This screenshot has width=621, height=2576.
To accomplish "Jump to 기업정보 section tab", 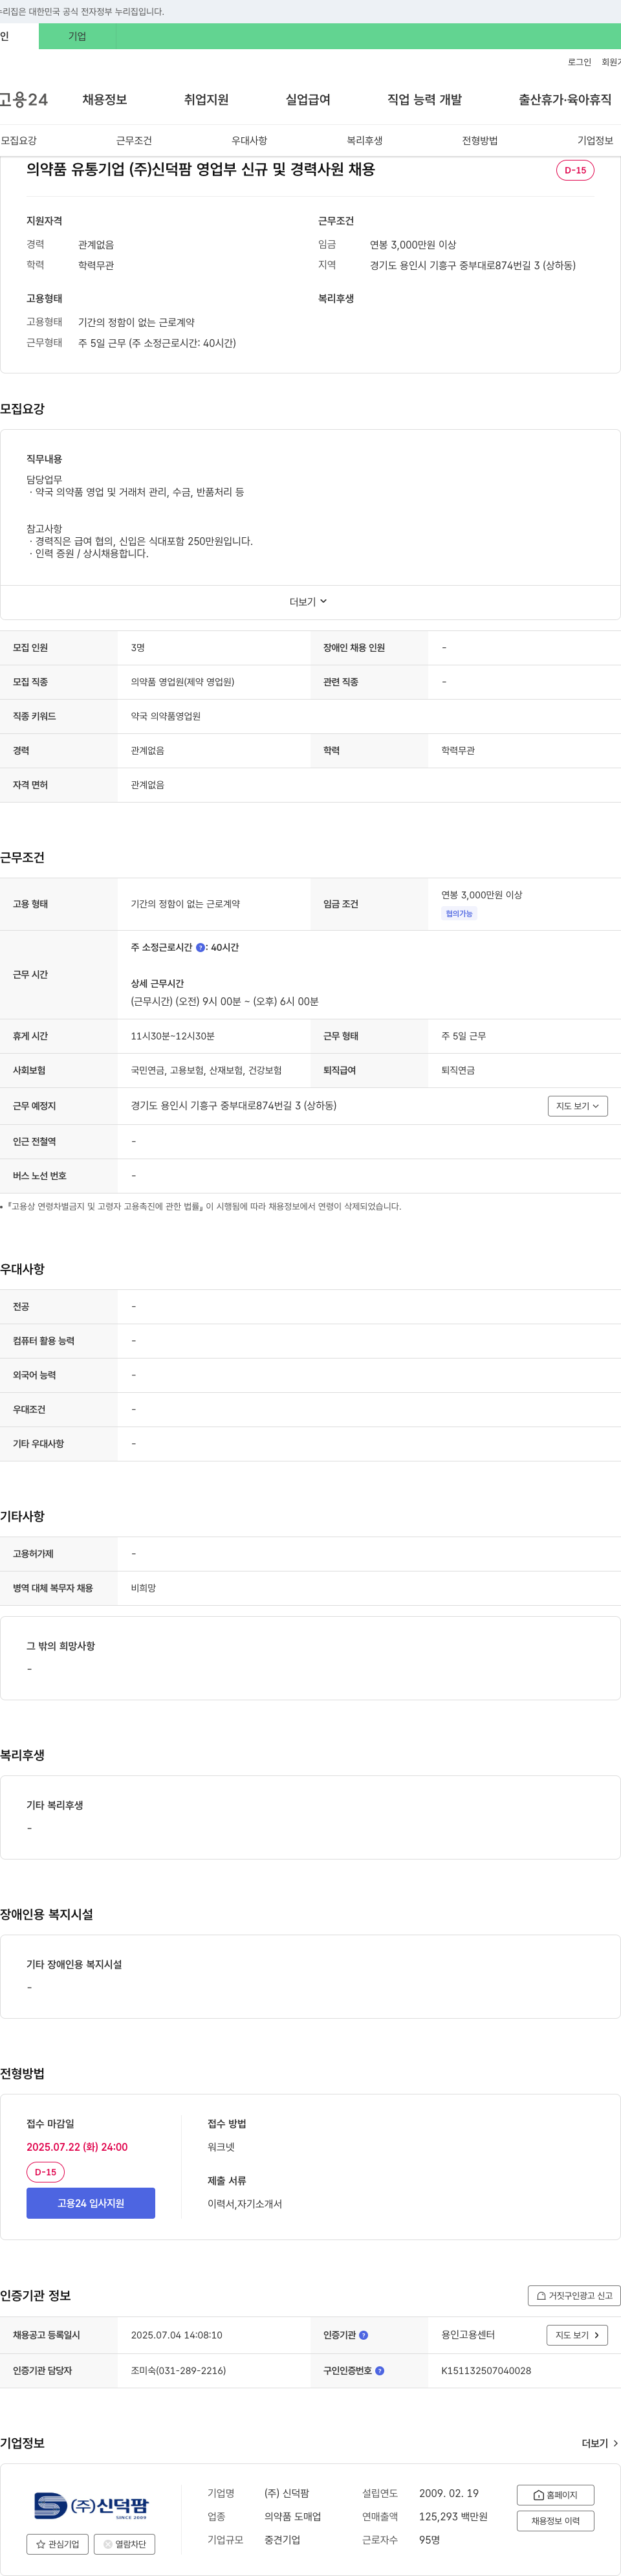I will (595, 141).
